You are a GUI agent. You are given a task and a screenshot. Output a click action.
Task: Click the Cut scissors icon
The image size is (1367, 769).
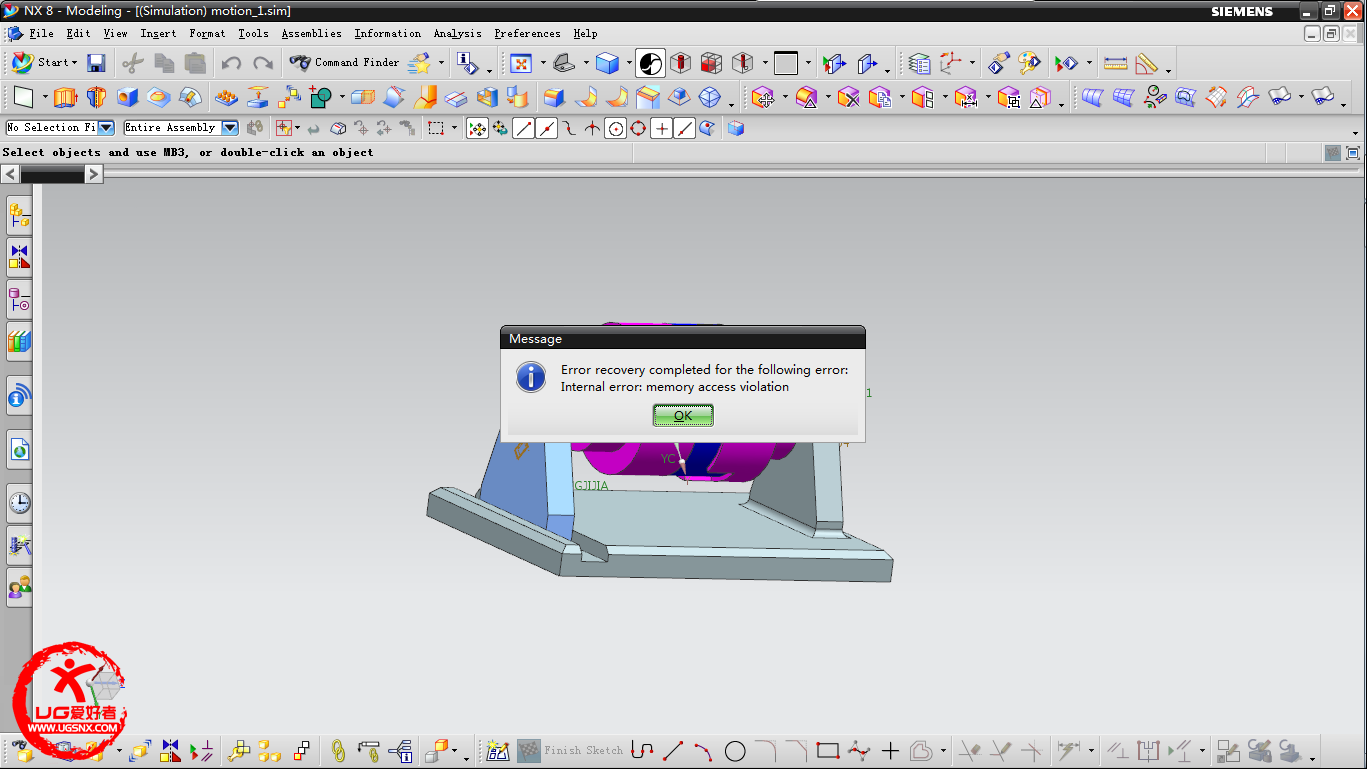tap(132, 63)
